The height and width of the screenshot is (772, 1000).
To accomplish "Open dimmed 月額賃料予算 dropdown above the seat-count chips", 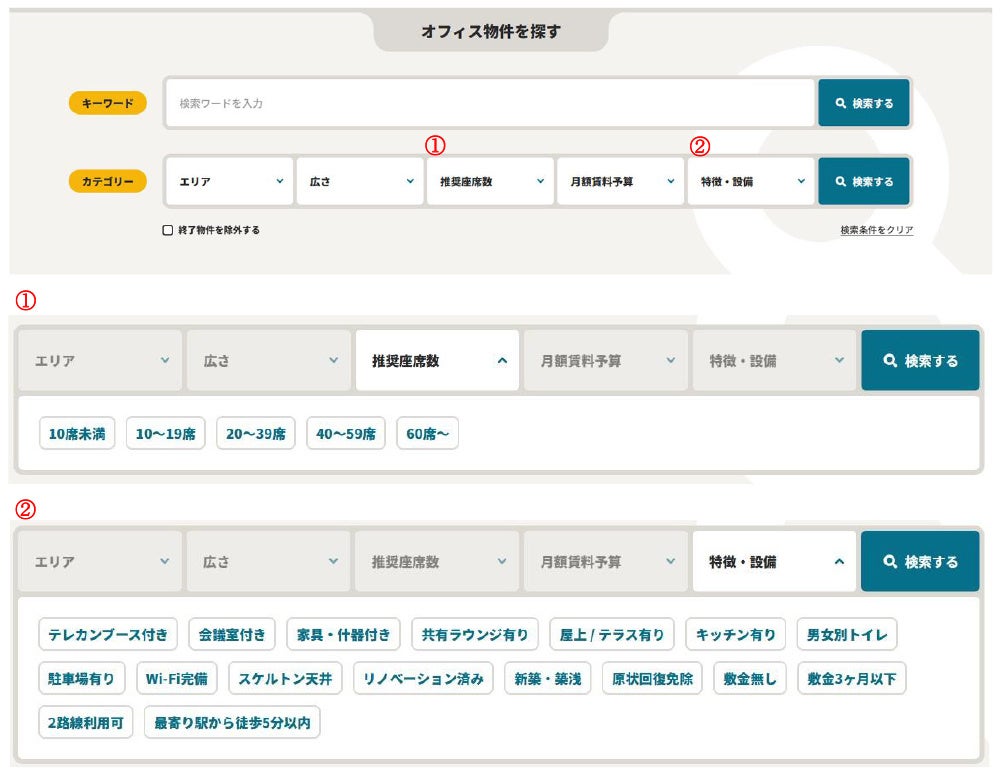I will pos(605,360).
